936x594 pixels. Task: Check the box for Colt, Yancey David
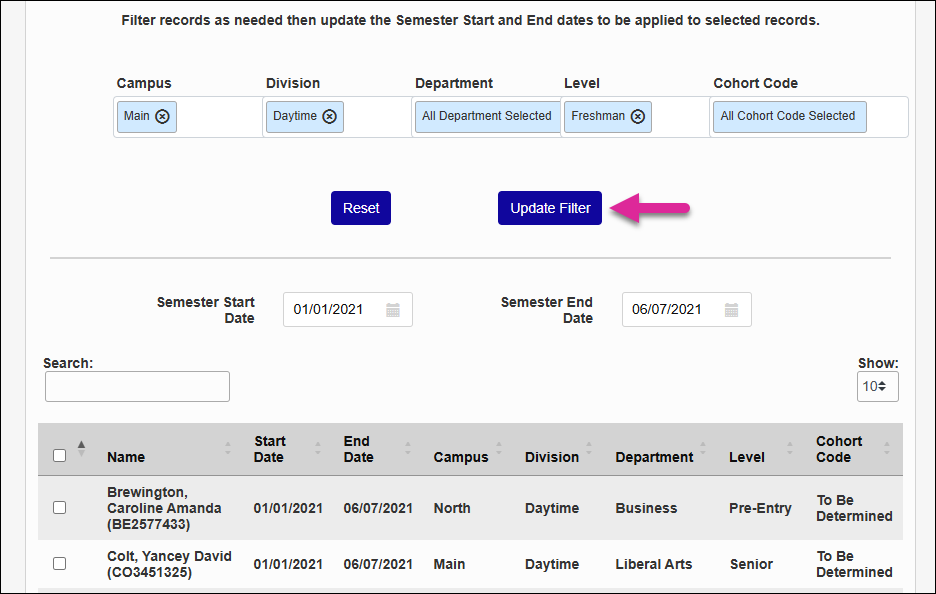pos(60,564)
